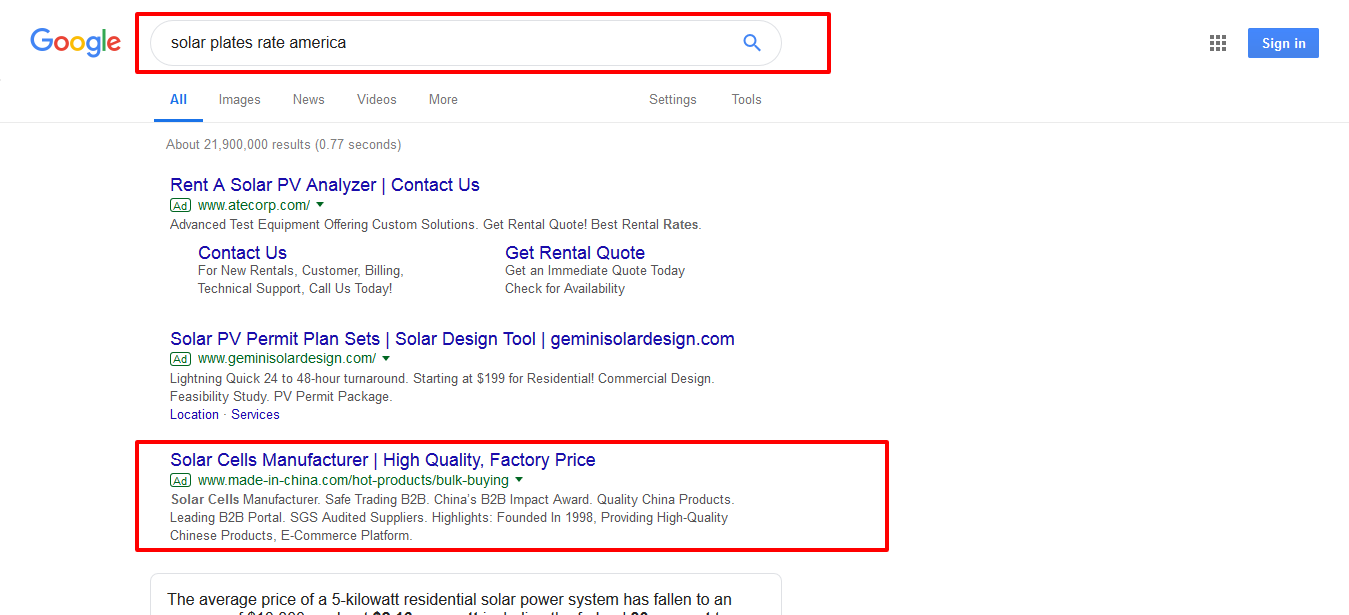This screenshot has height=615, width=1349.
Task: Switch to the News tab
Action: point(308,100)
